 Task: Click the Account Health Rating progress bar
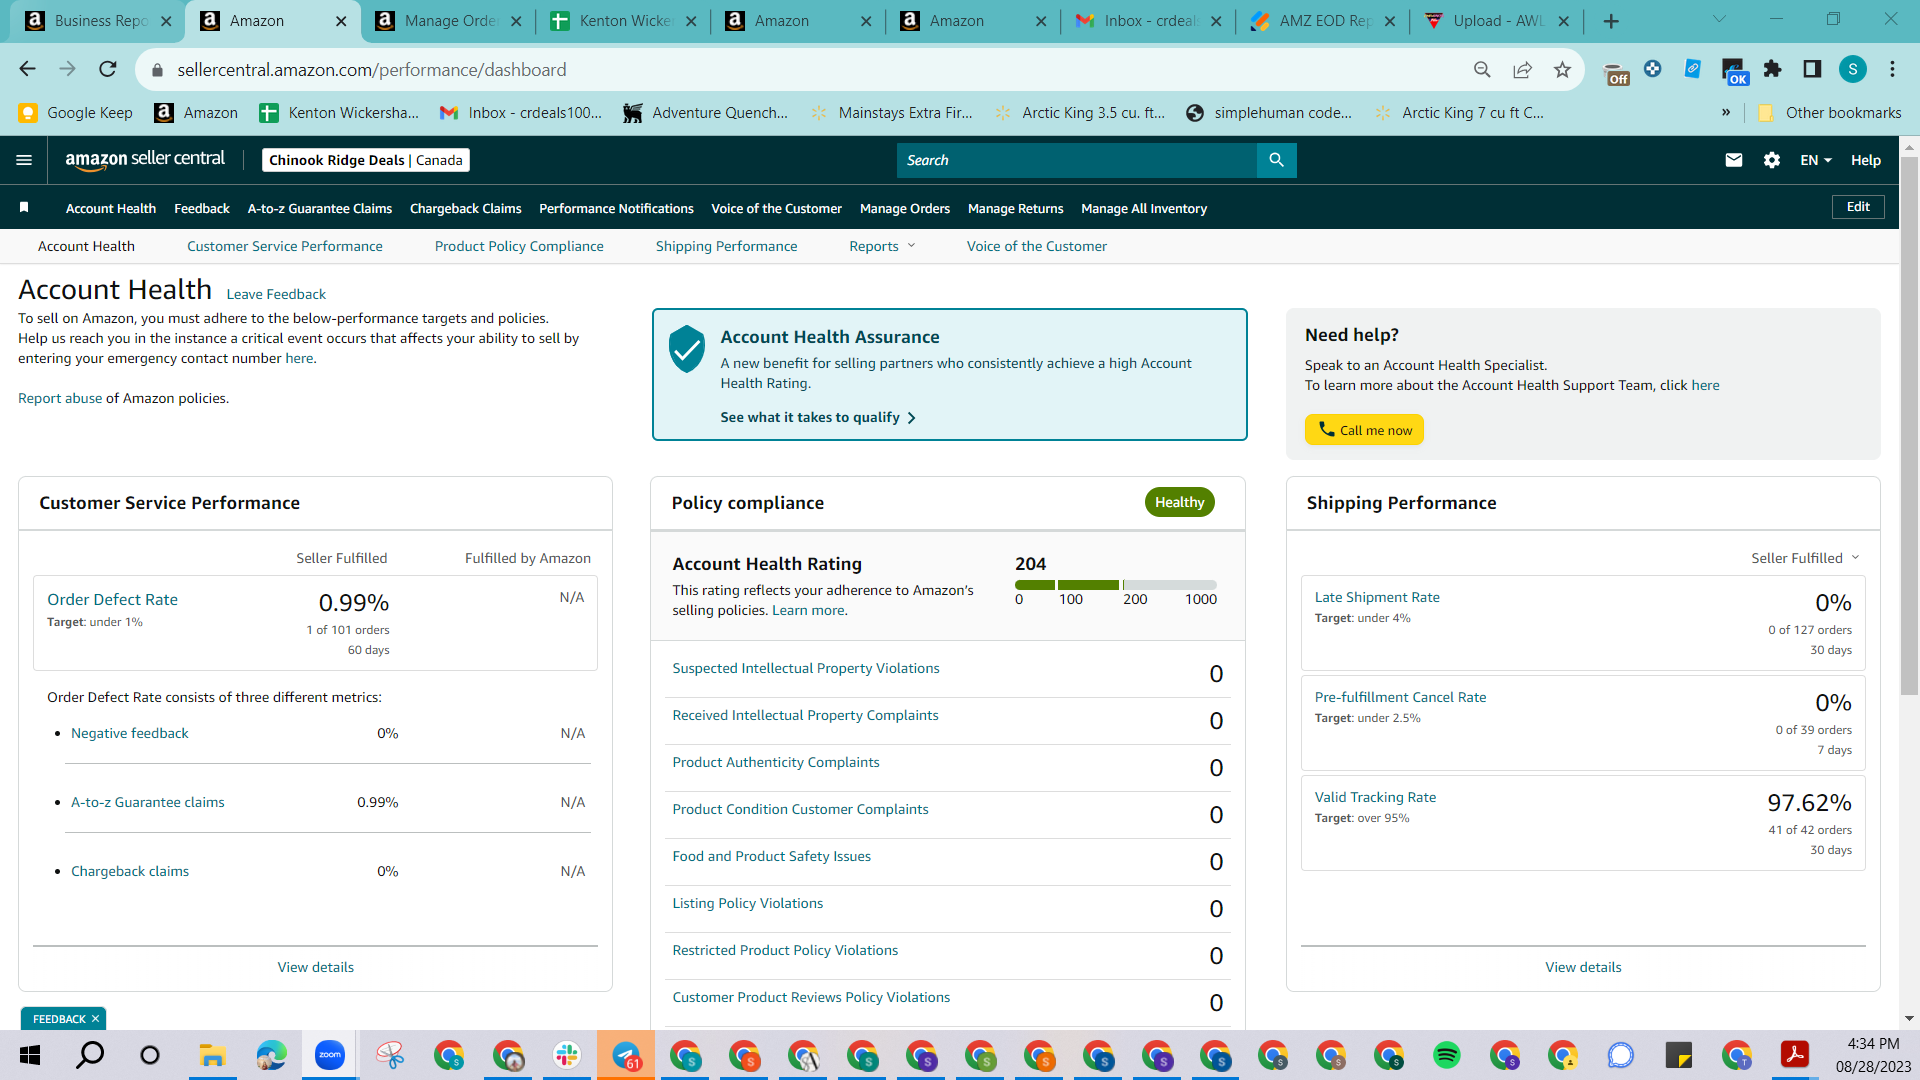click(x=1115, y=585)
